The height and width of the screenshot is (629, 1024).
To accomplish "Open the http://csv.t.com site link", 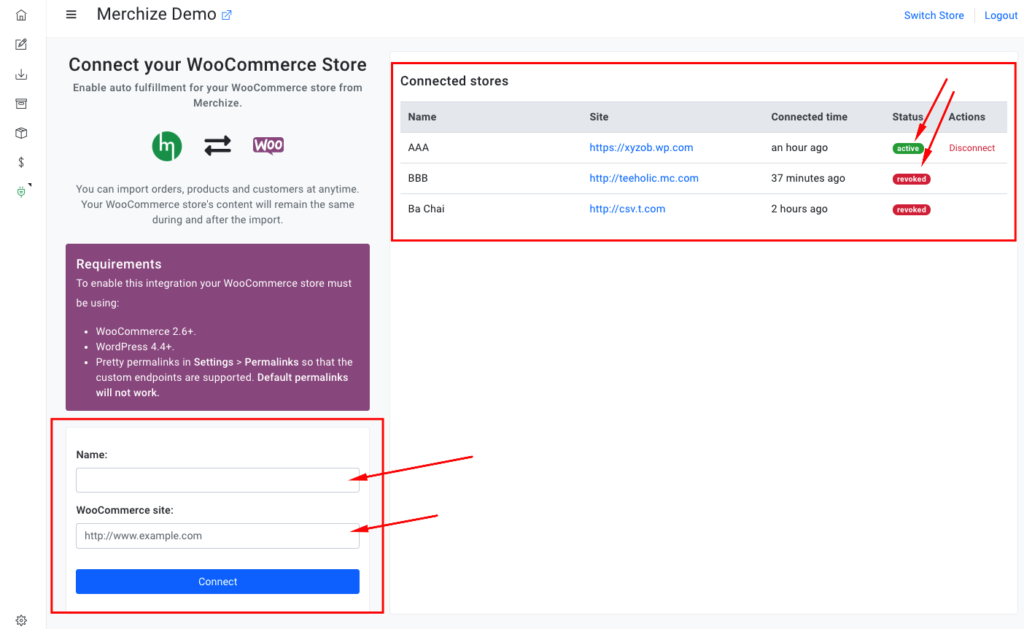I will click(627, 209).
